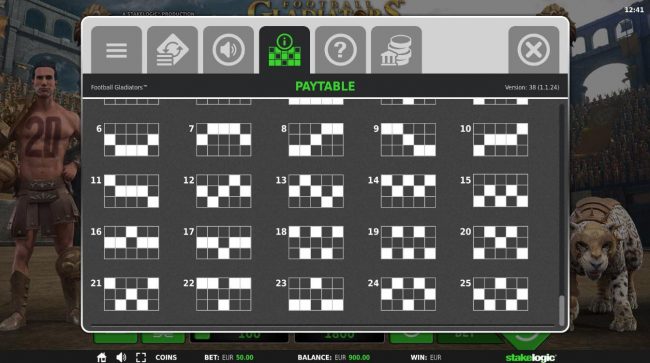The image size is (650, 363).
Task: Open the hamburger menu tab
Action: [x=116, y=50]
